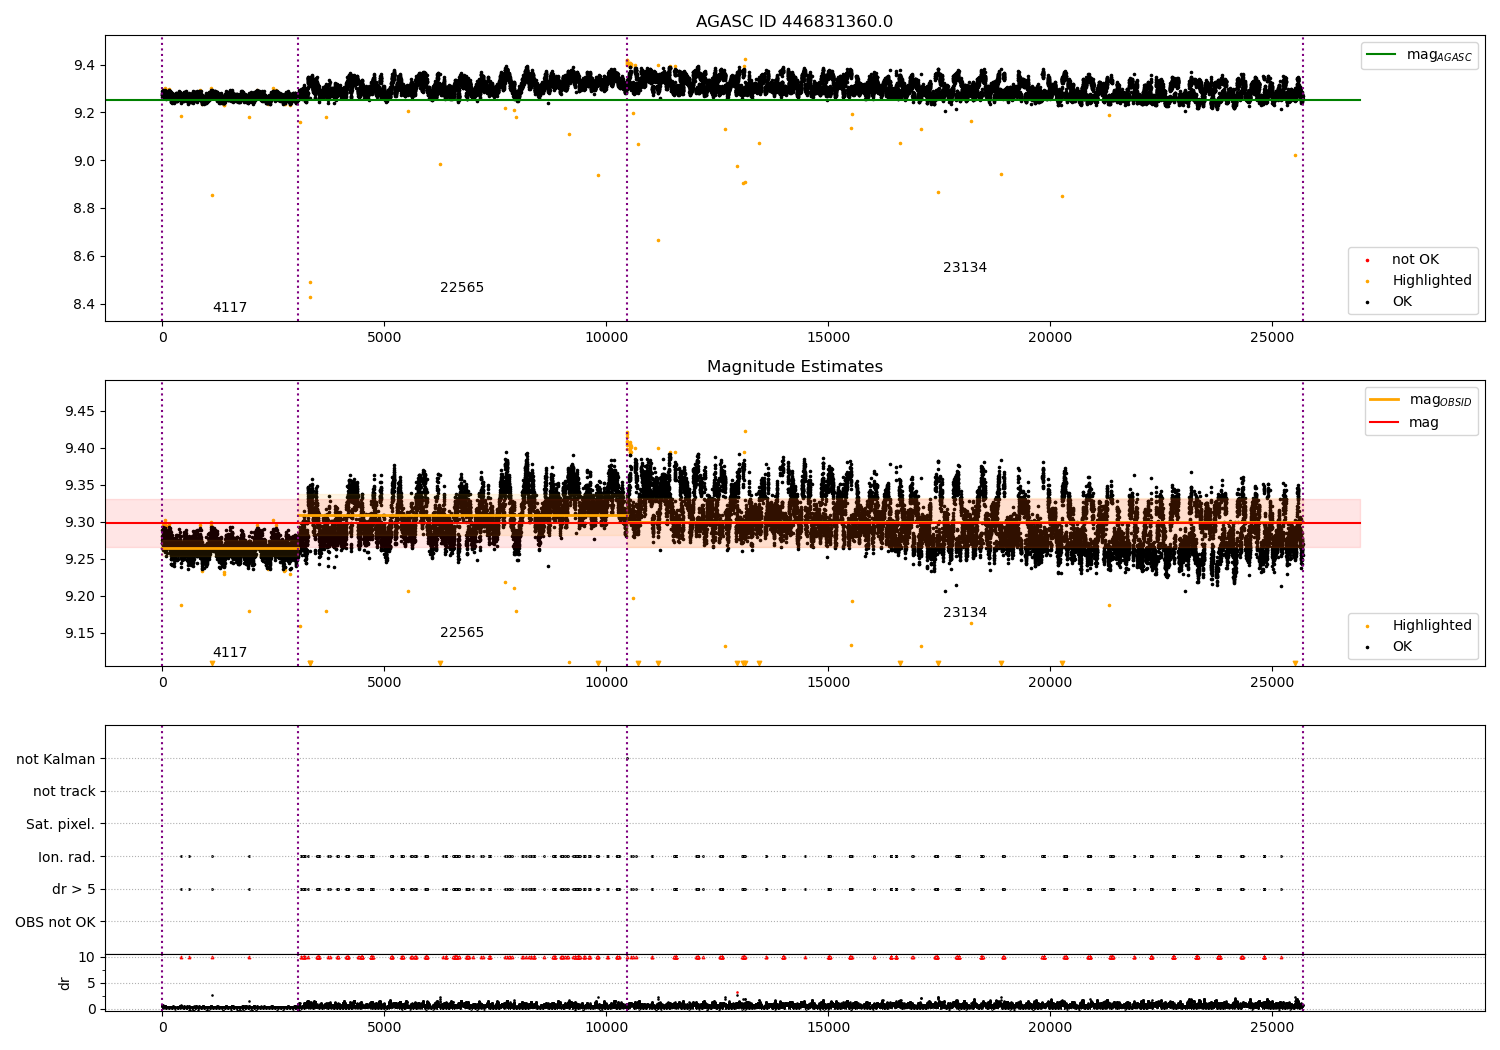Viewport: 1500px width, 1050px height.
Task: Click the 'Ion. rad.' row label
Action: 67,857
